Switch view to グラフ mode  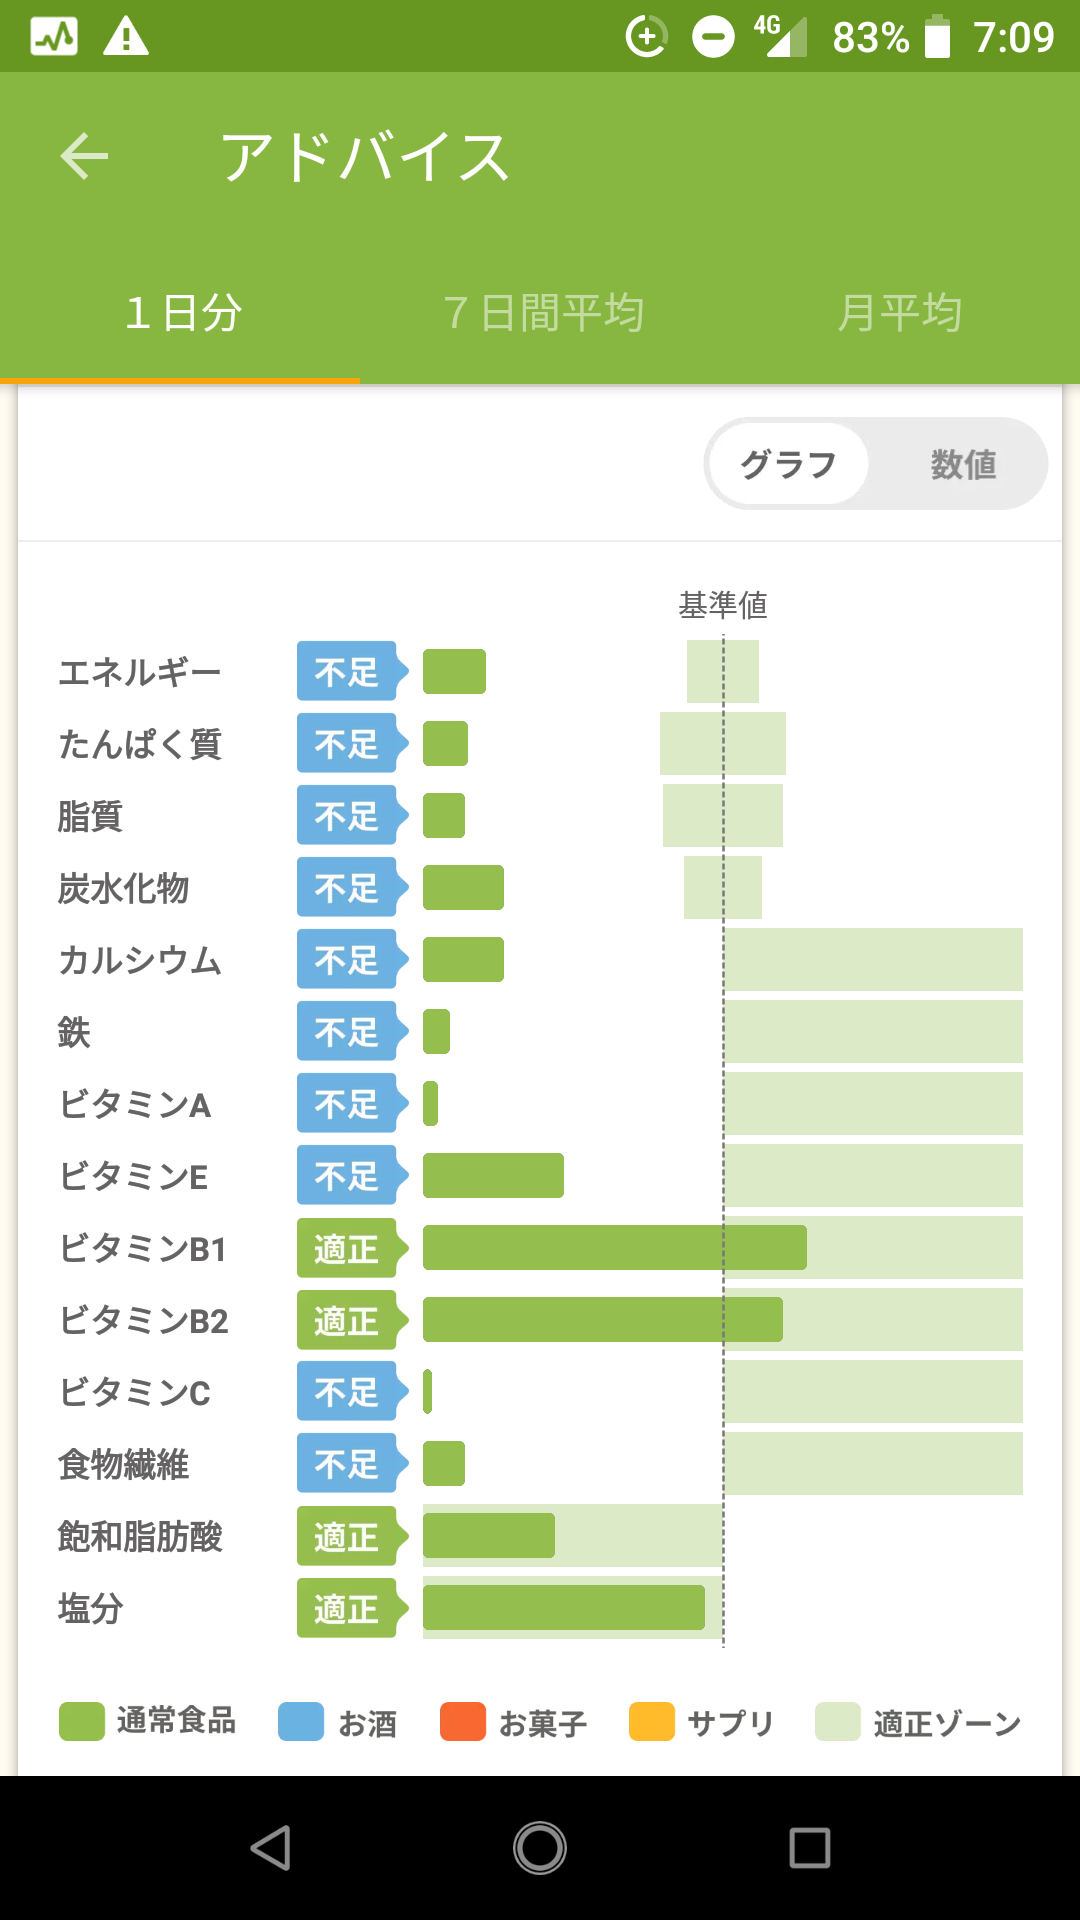pyautogui.click(x=788, y=464)
